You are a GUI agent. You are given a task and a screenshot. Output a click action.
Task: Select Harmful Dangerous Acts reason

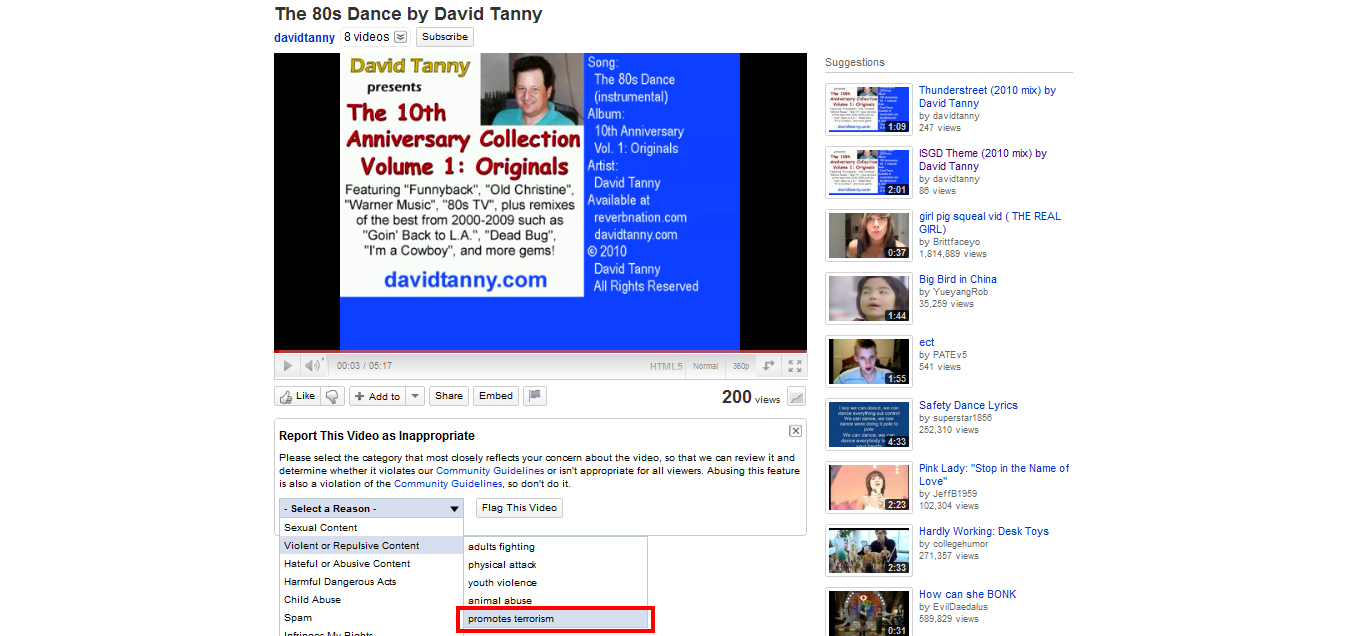click(x=371, y=582)
